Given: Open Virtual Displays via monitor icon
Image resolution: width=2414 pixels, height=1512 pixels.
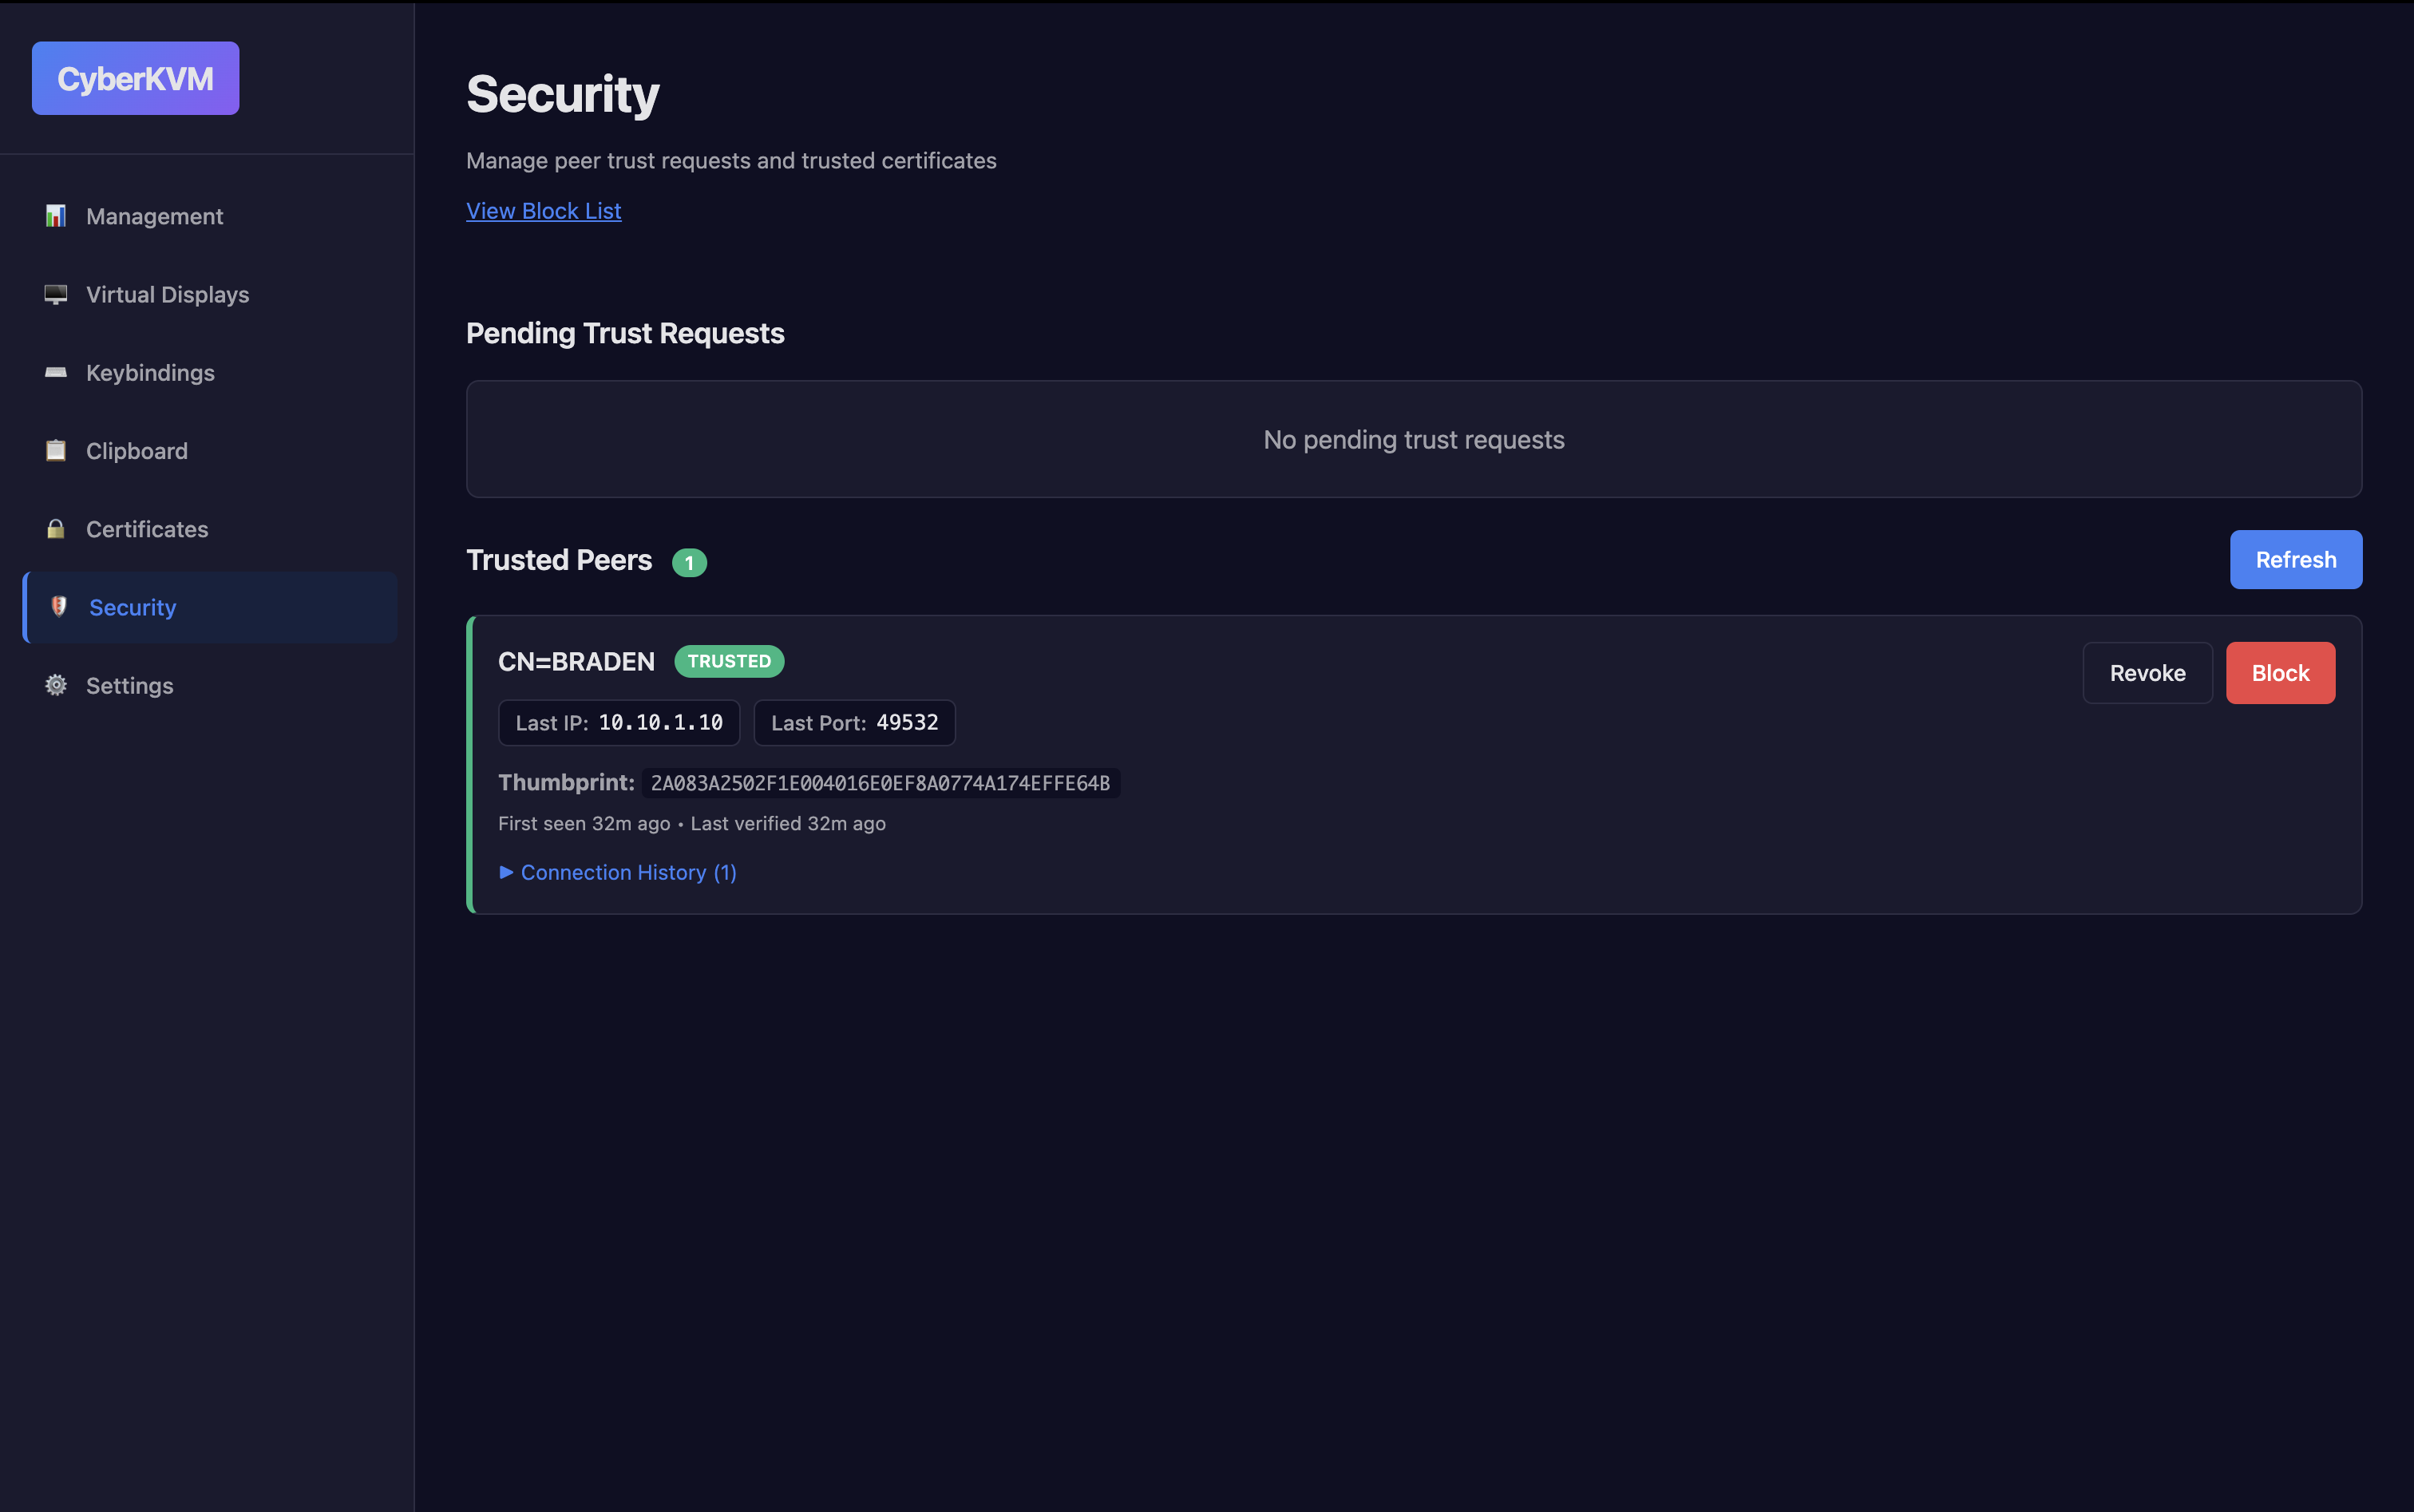Looking at the screenshot, I should click(55, 294).
